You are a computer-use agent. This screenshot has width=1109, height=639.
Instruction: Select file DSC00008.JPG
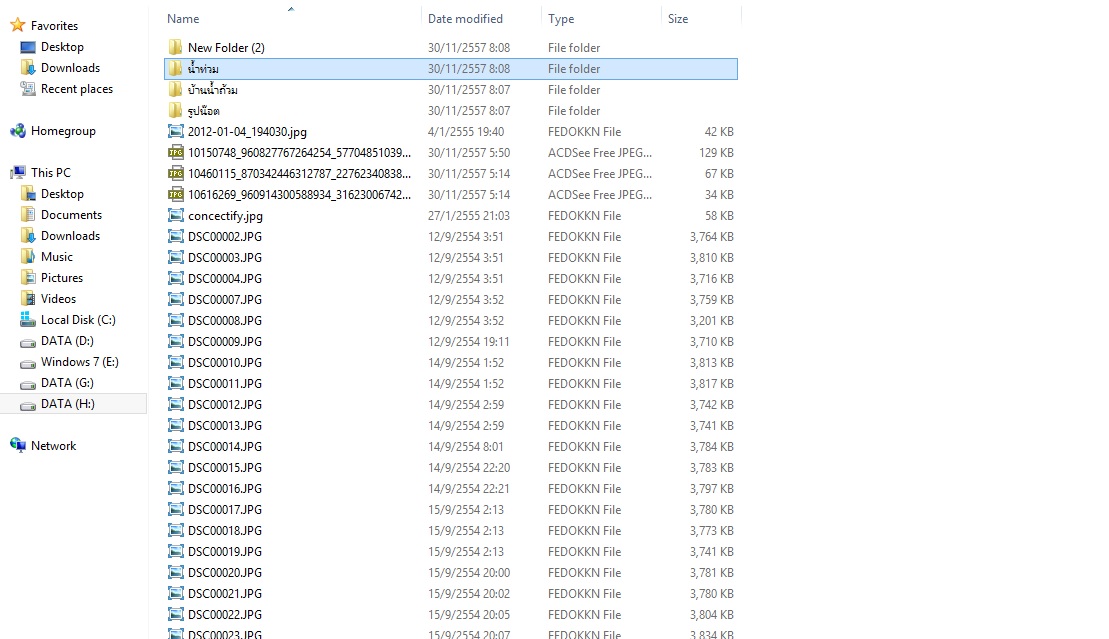pyautogui.click(x=451, y=321)
